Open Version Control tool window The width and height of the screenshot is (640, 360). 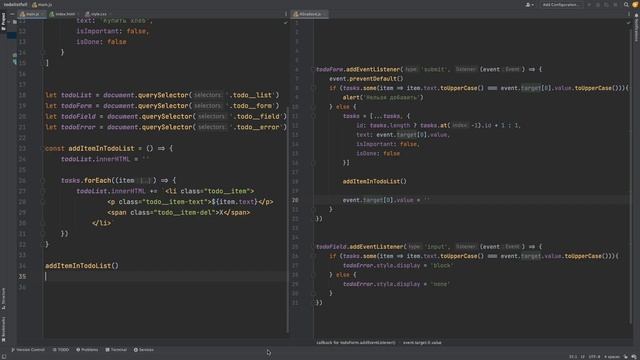tap(28, 350)
